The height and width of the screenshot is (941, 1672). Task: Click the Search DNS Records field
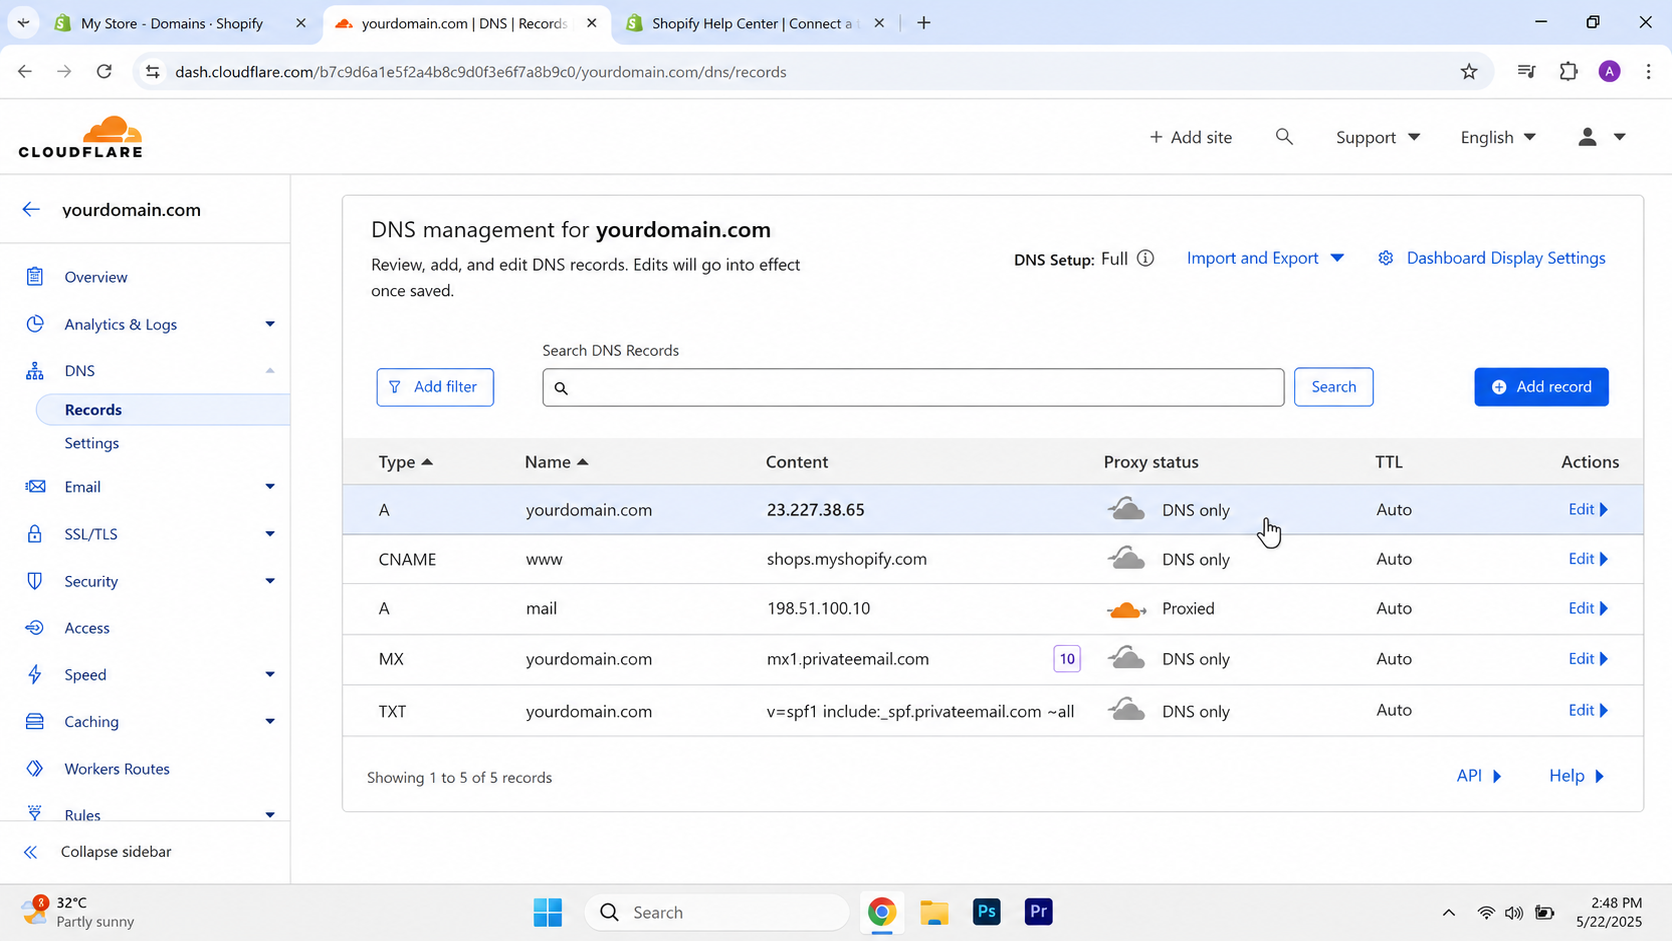(x=913, y=387)
